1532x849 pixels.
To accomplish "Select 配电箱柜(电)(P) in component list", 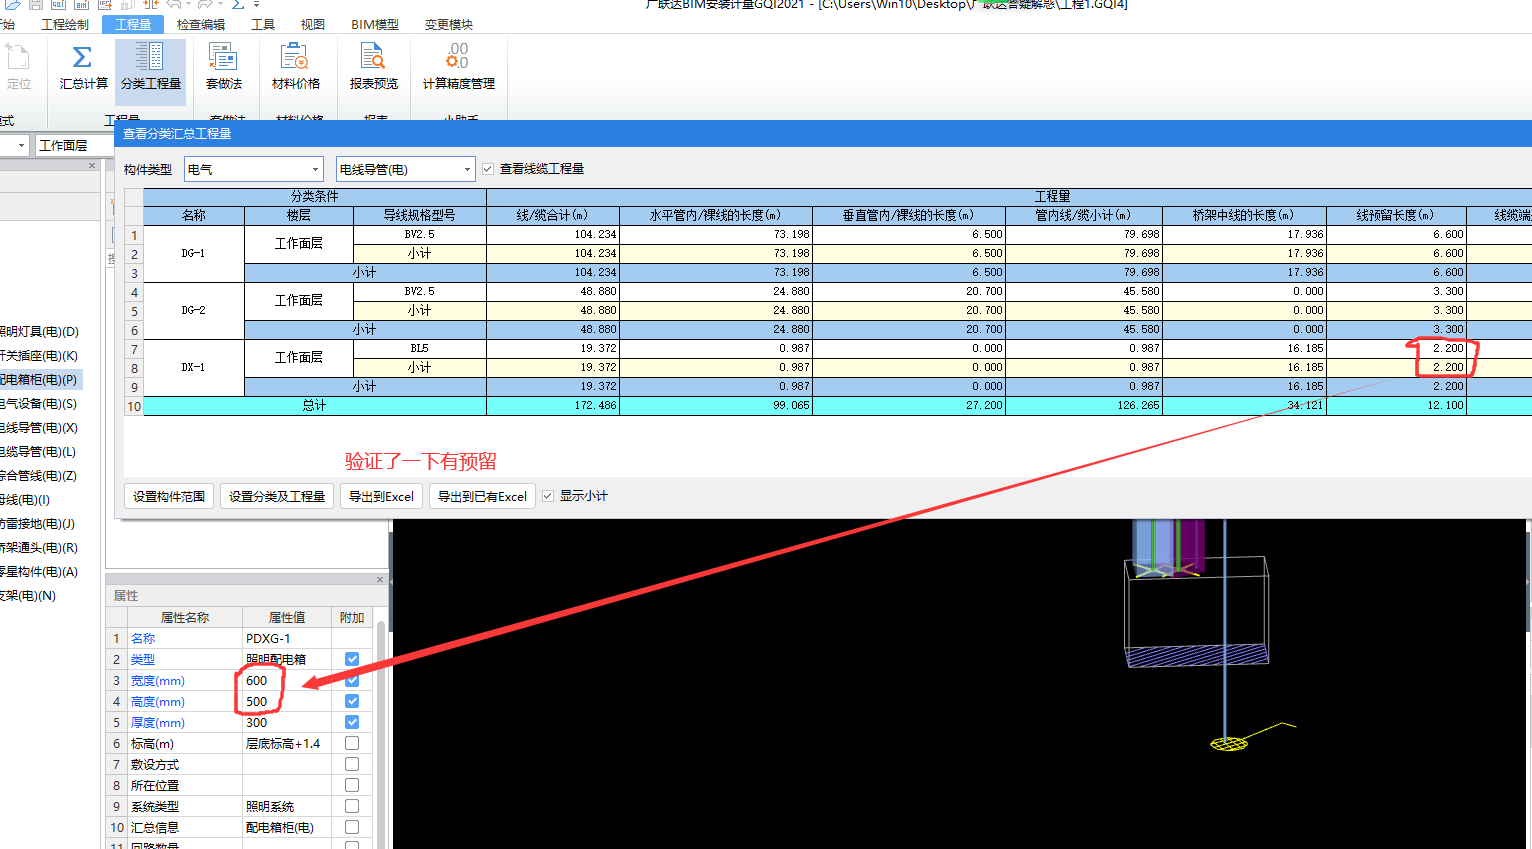I will pos(40,379).
